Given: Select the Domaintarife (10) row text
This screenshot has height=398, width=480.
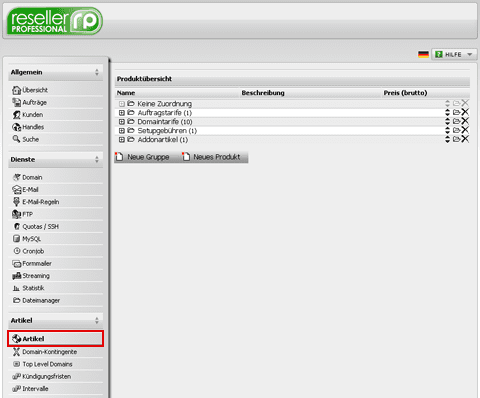Looking at the screenshot, I should click(x=165, y=122).
